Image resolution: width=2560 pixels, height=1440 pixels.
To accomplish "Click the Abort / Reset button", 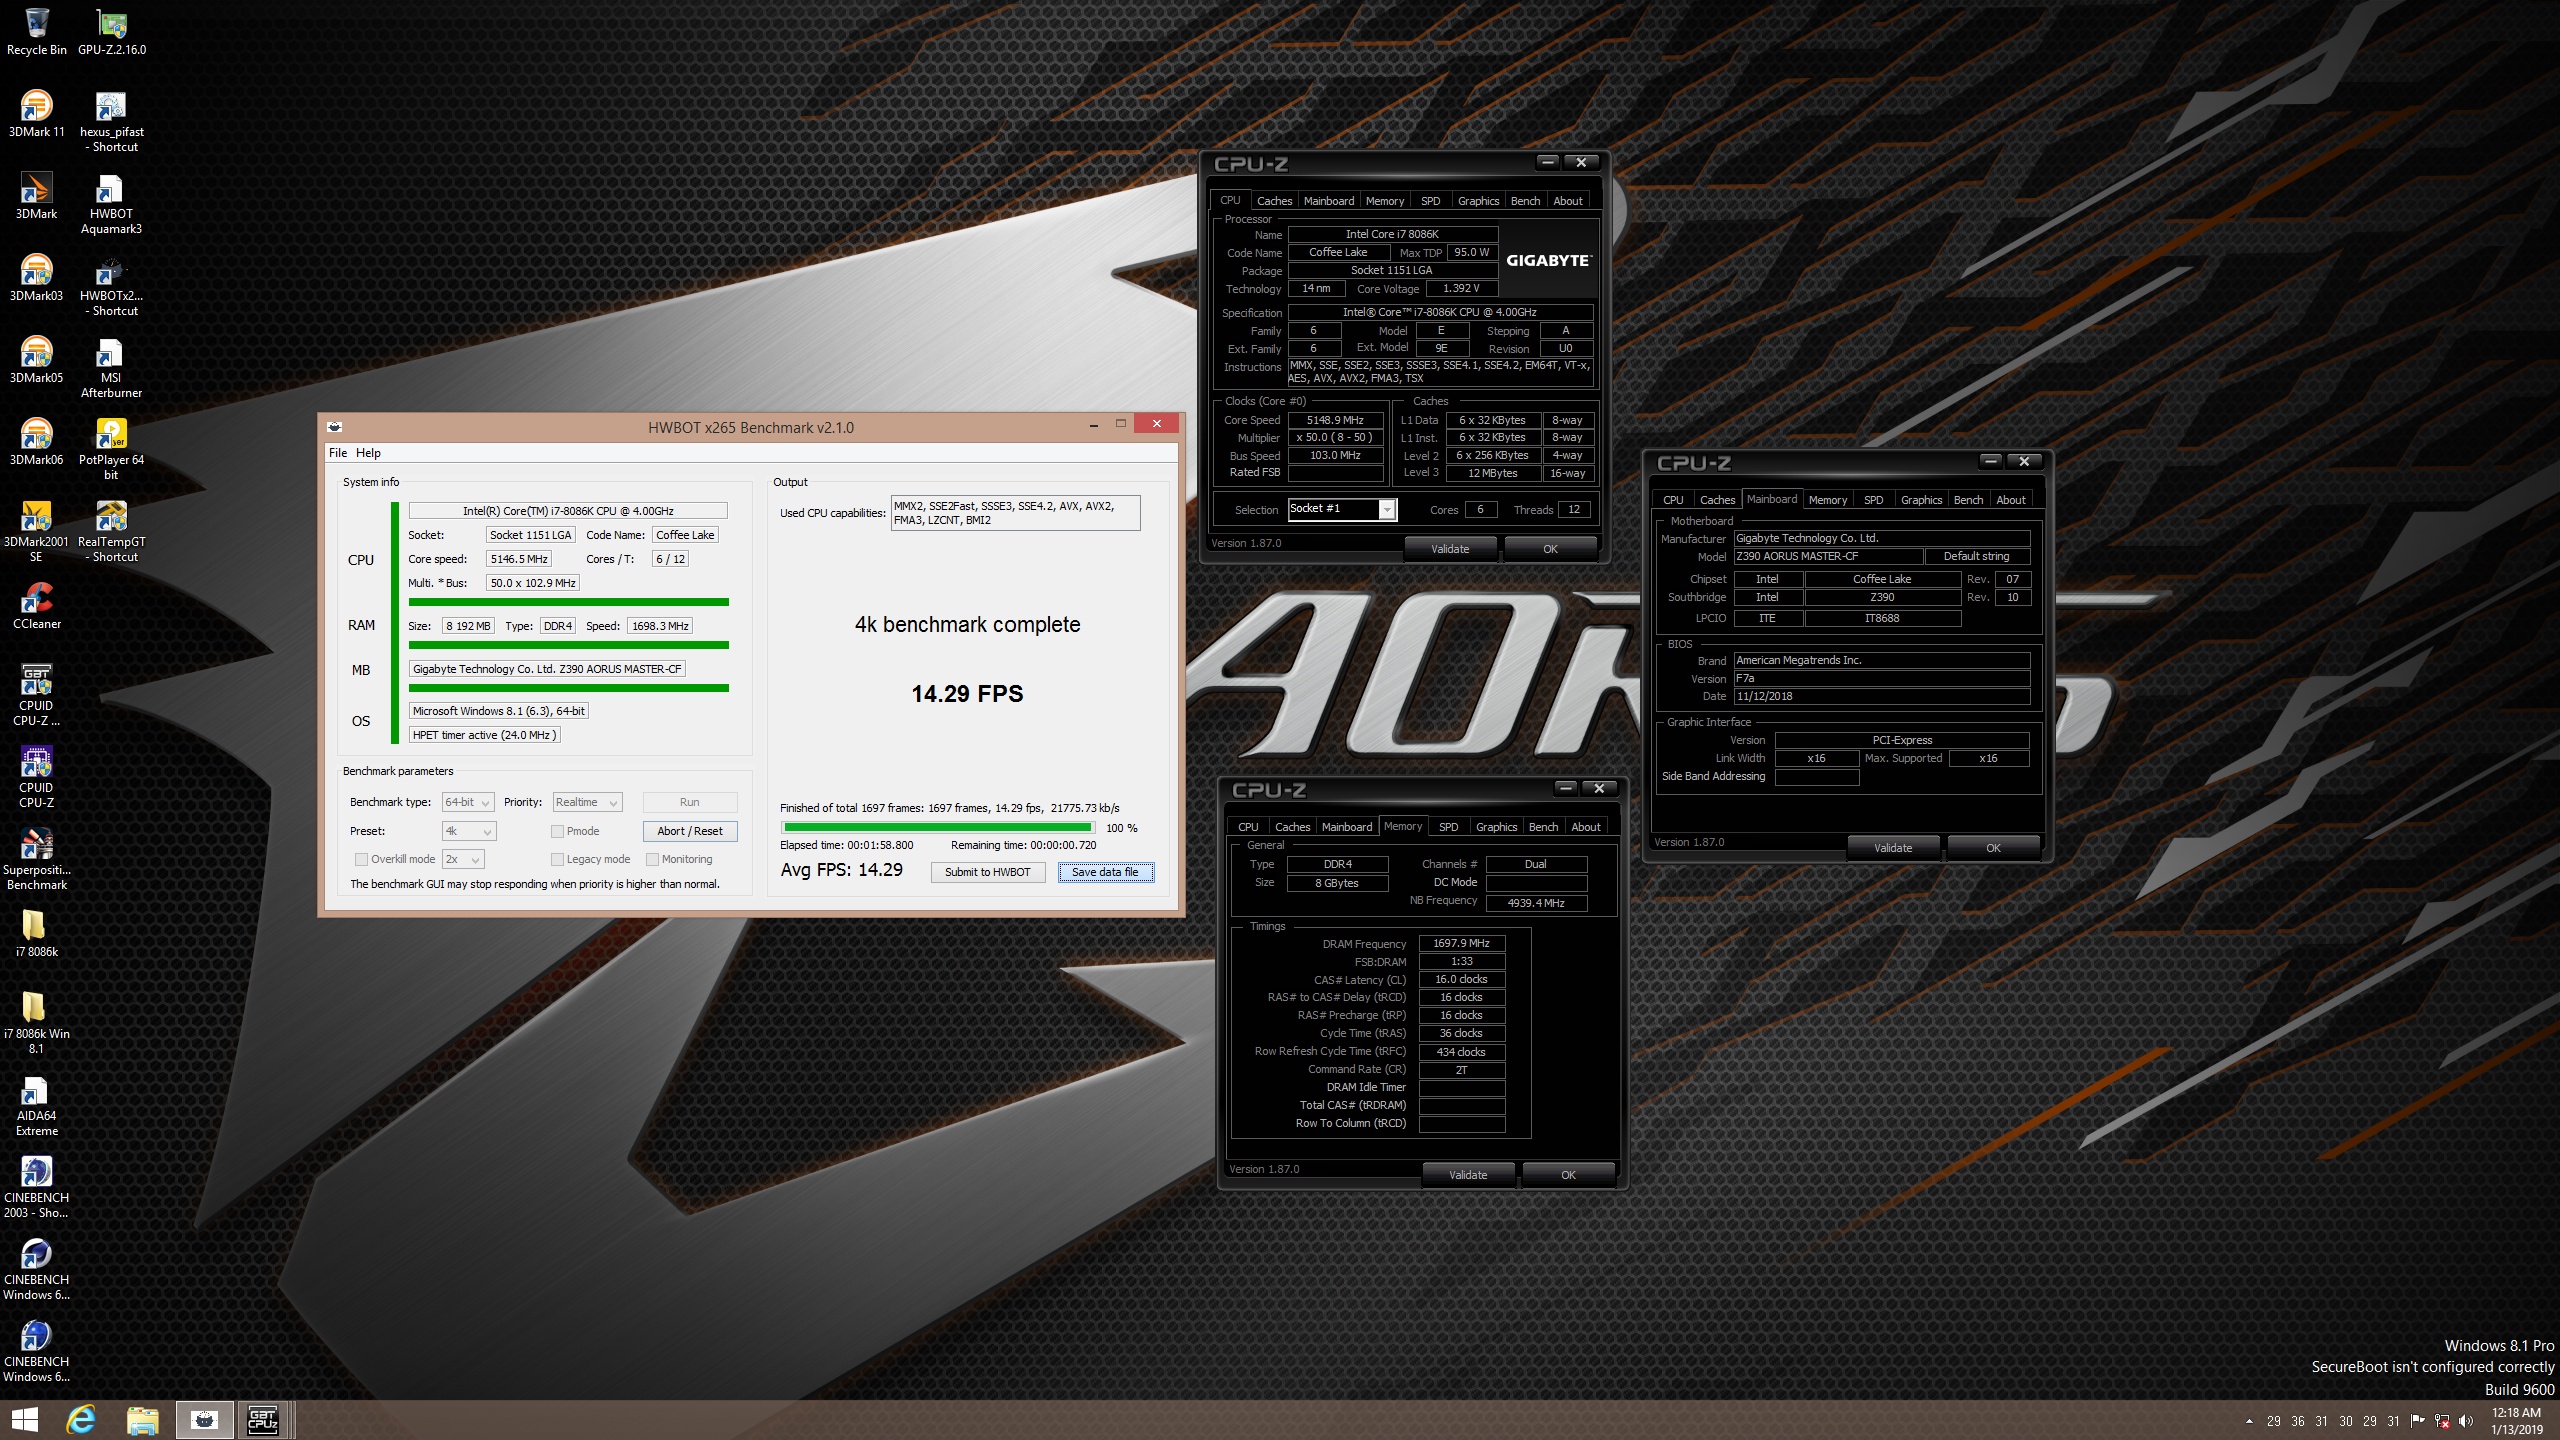I will pyautogui.click(x=690, y=831).
